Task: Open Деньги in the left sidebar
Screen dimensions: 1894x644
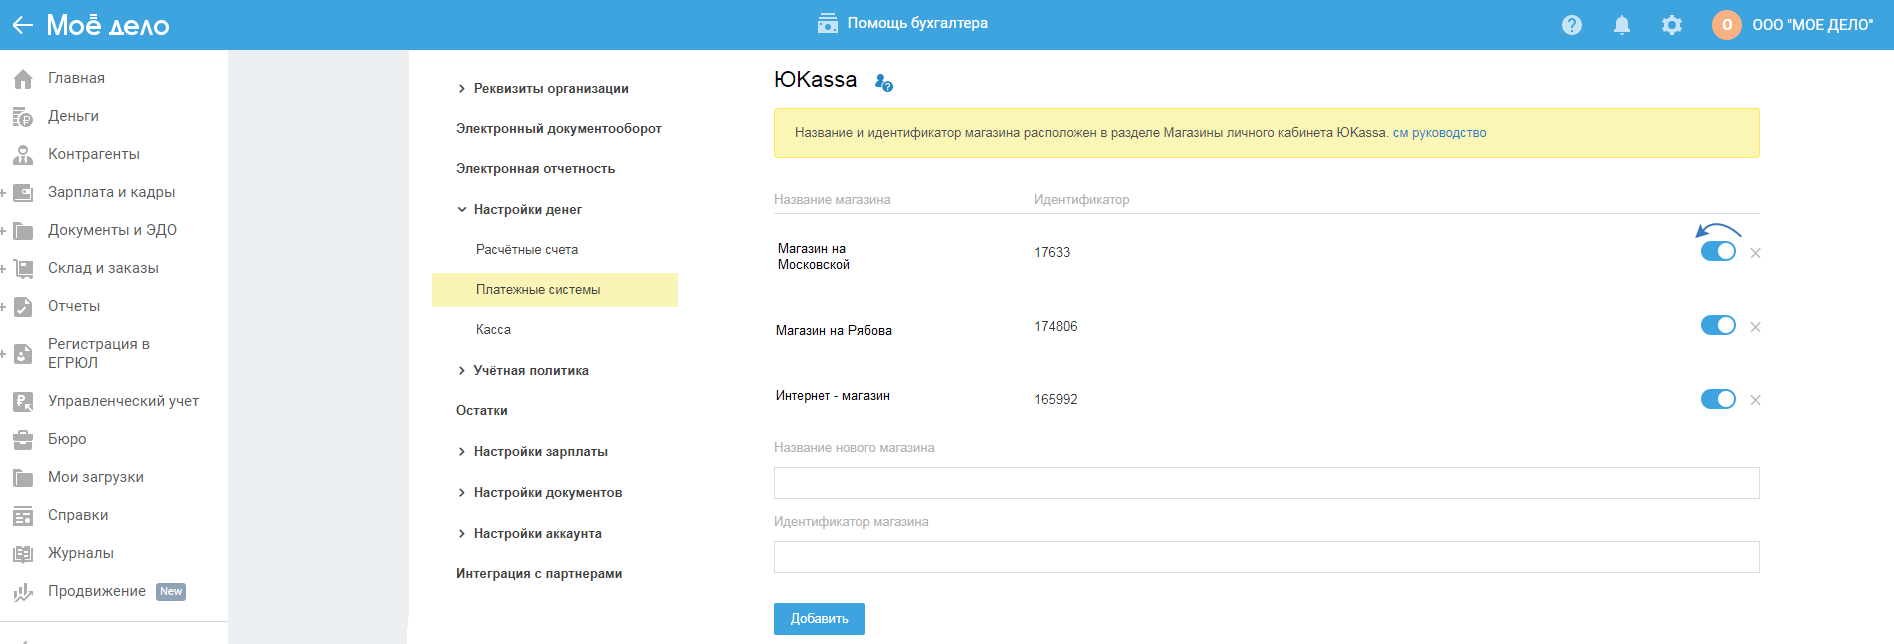Action: coord(73,116)
